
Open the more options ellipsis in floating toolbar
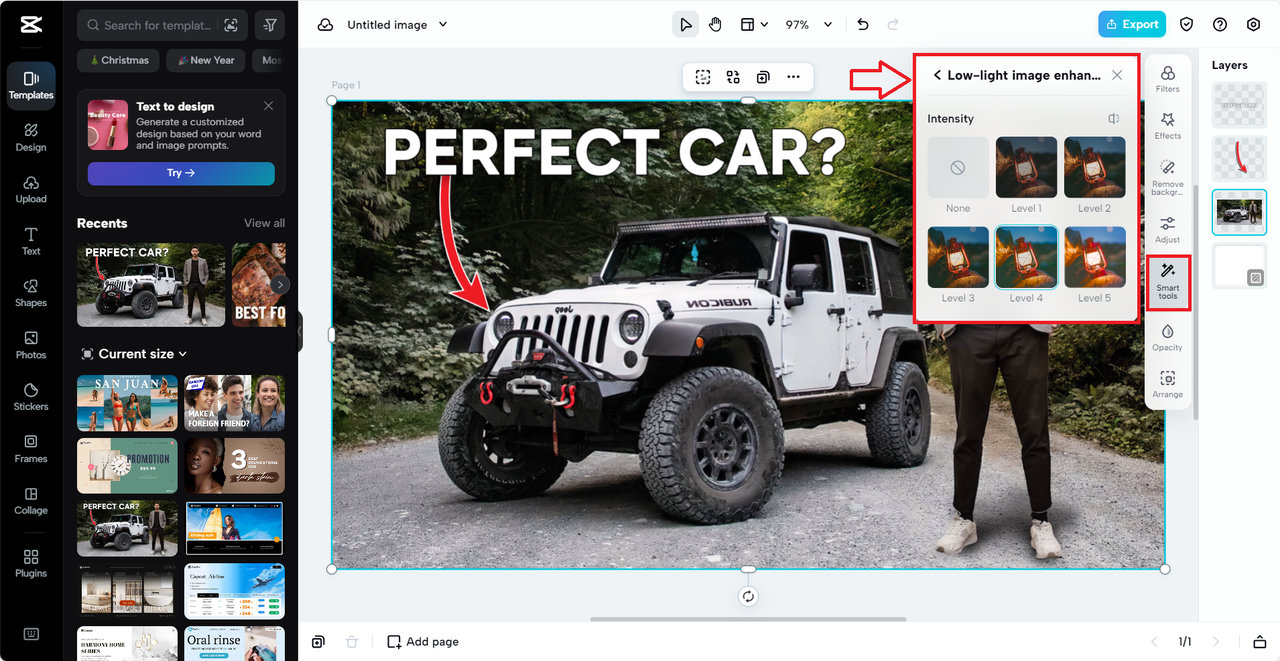[793, 77]
